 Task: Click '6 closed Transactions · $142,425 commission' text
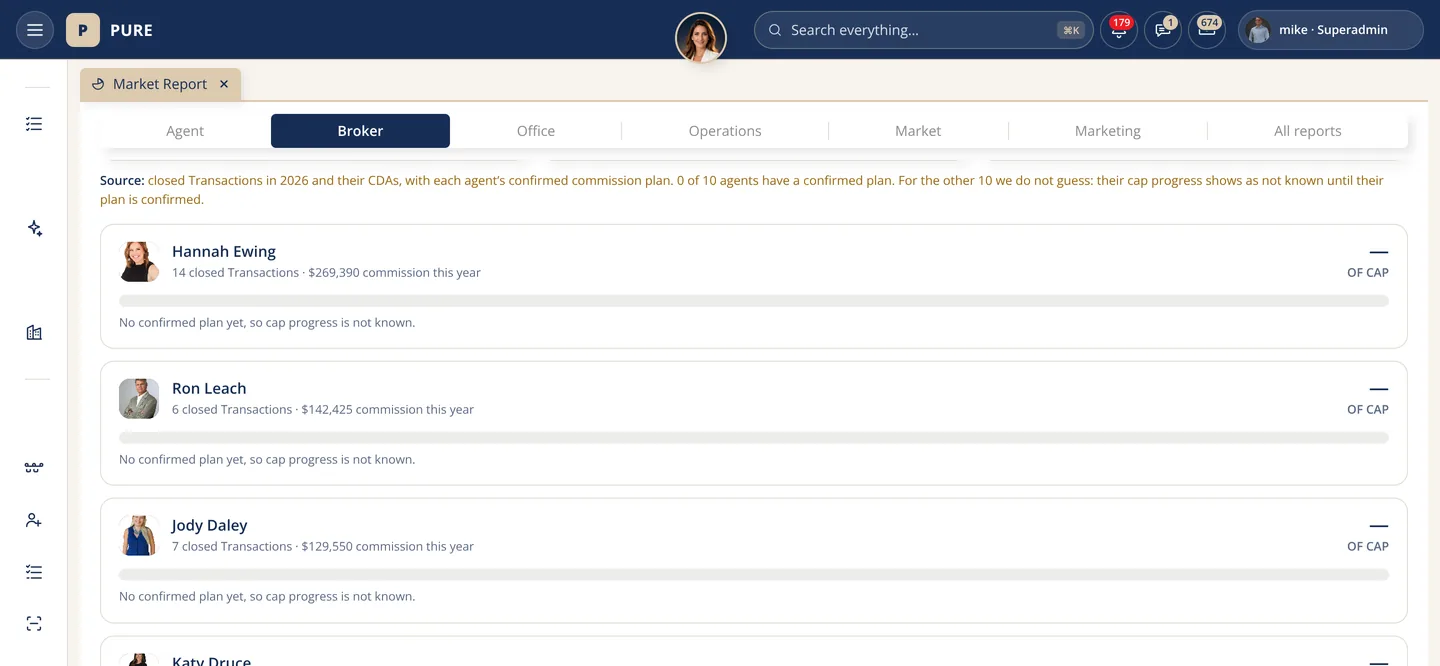tap(323, 409)
